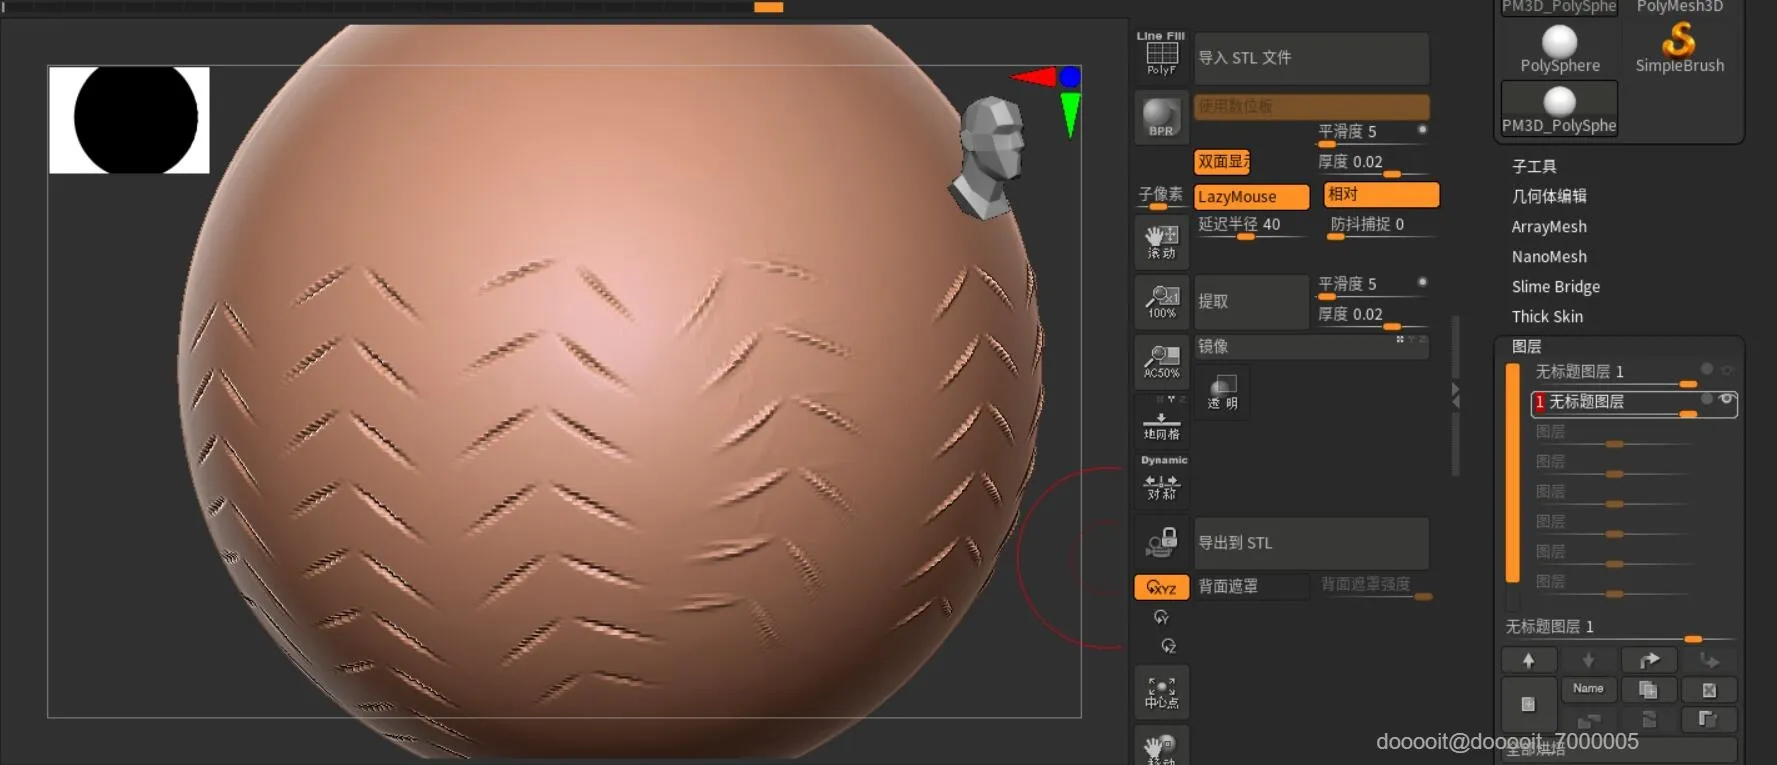Viewport: 1777px width, 765px height.
Task: Switch to Y-axis rotation mode
Action: tap(1161, 617)
